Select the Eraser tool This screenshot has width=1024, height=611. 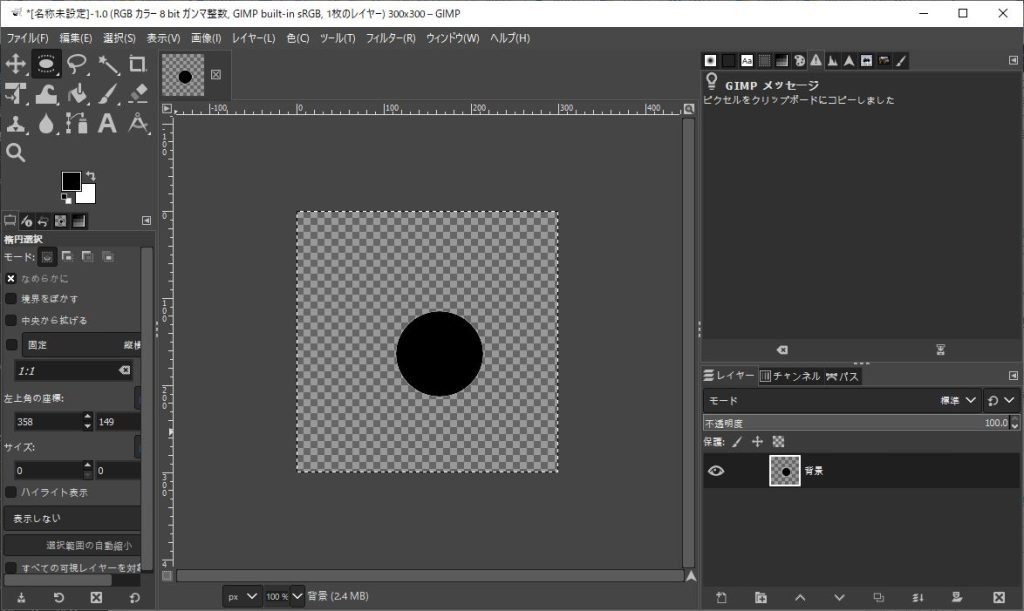pyautogui.click(x=138, y=94)
